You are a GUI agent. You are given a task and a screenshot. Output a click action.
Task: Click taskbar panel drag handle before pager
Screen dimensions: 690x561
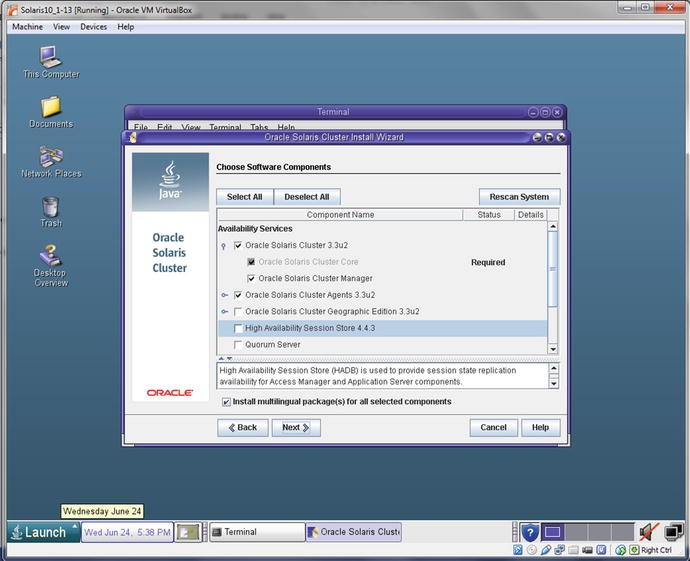click(515, 532)
